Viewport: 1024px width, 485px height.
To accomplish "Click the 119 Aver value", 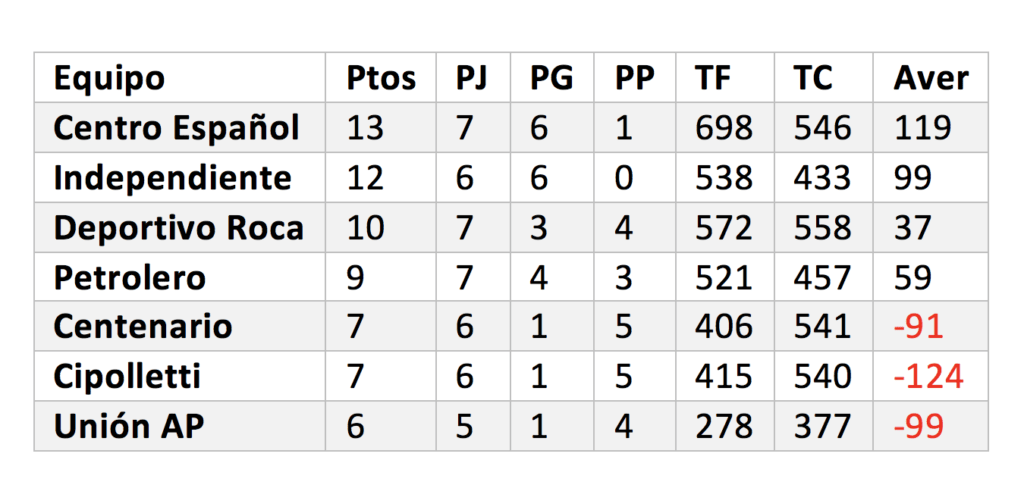I will point(921,127).
